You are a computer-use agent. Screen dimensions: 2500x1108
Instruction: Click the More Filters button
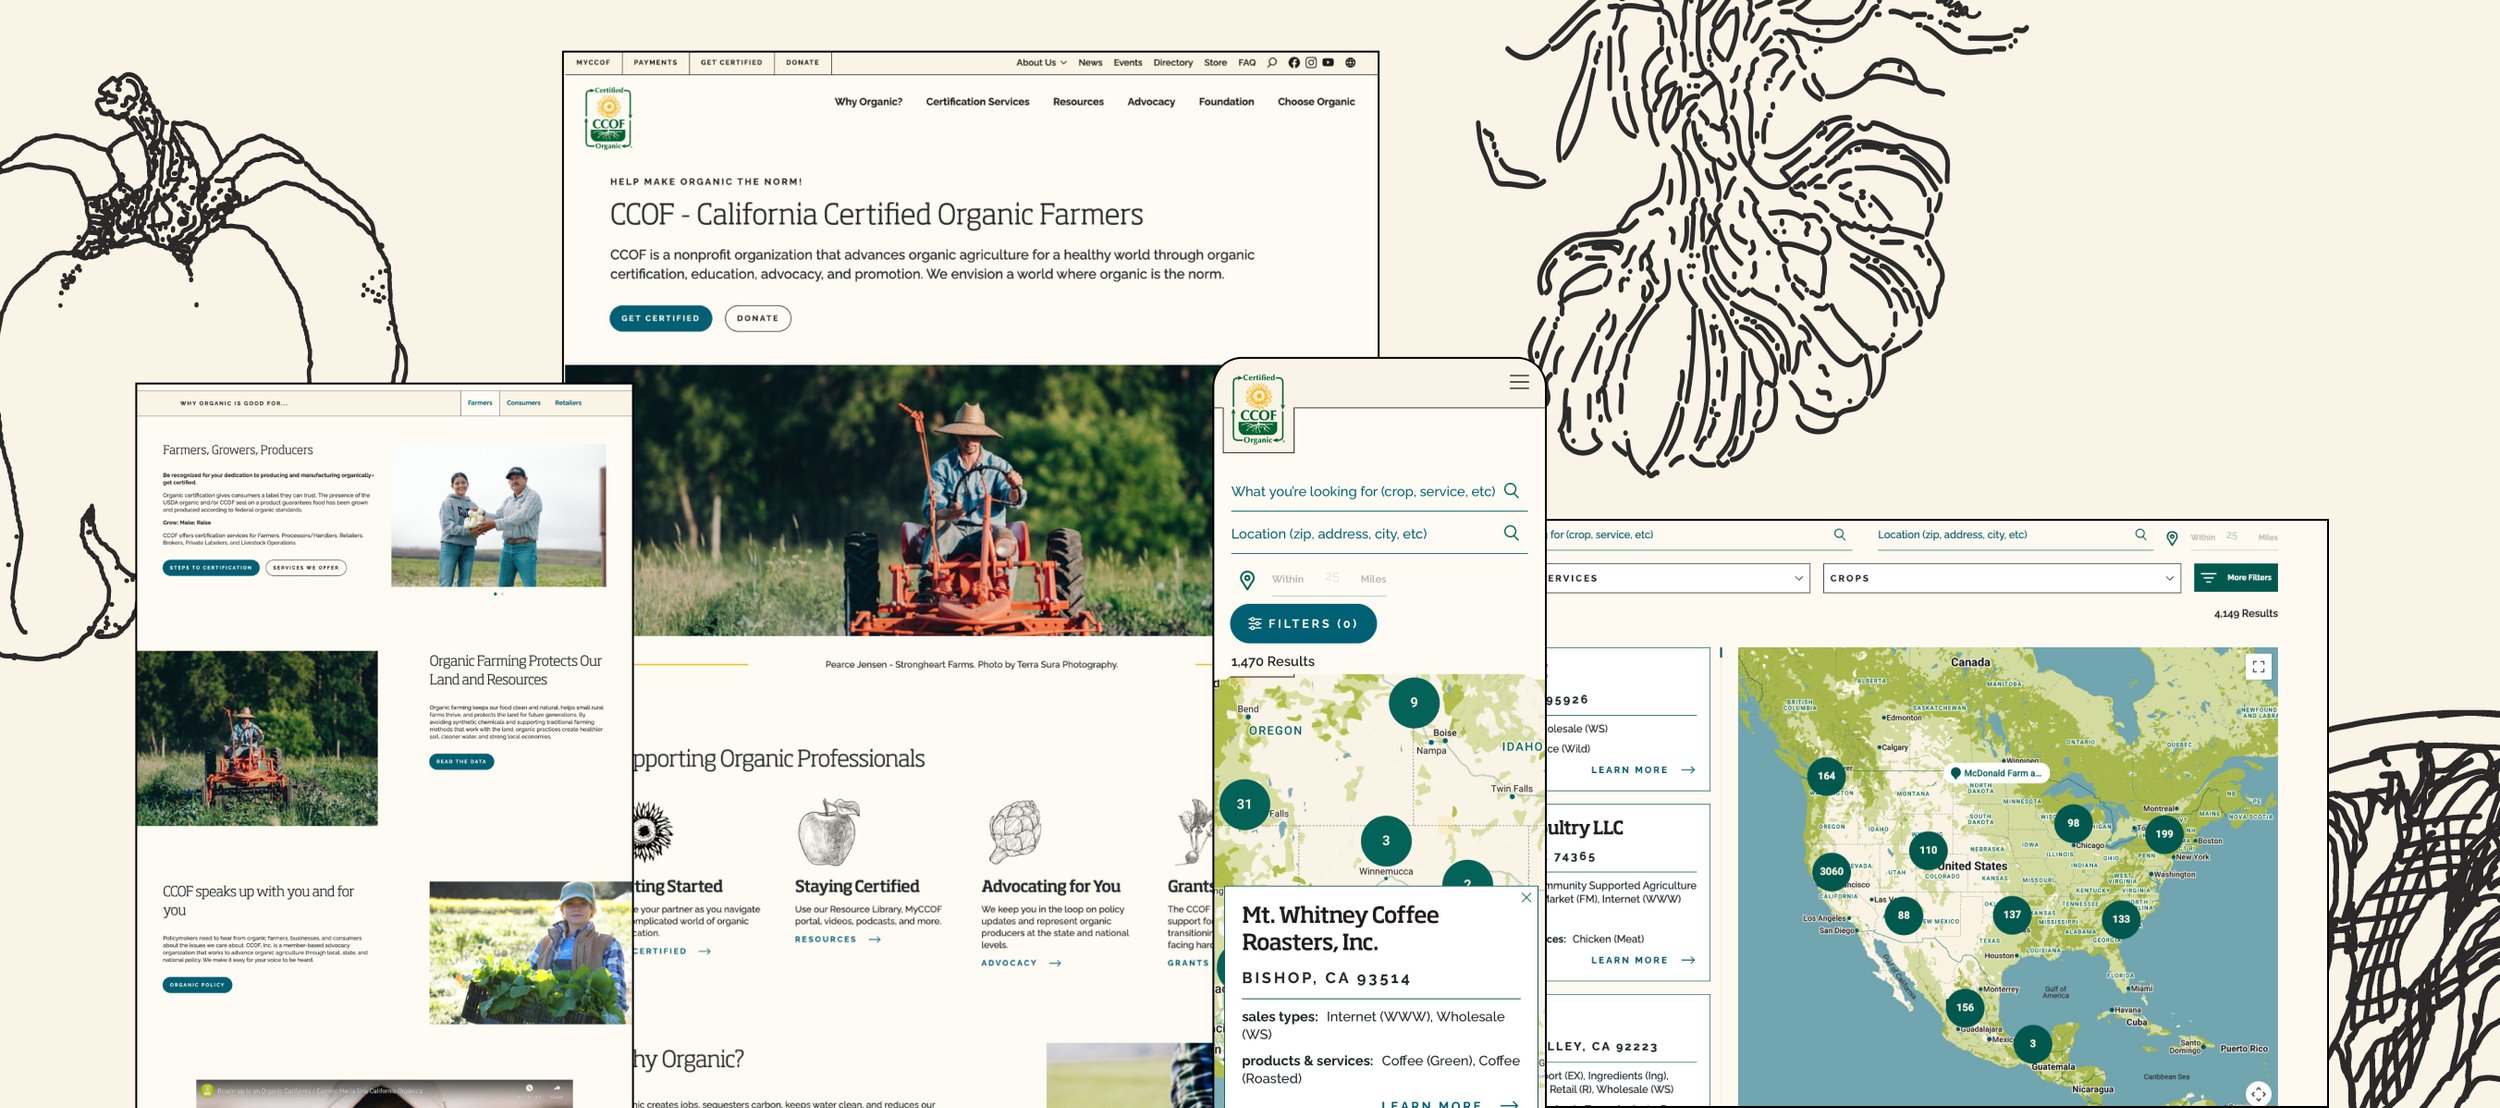click(2235, 578)
